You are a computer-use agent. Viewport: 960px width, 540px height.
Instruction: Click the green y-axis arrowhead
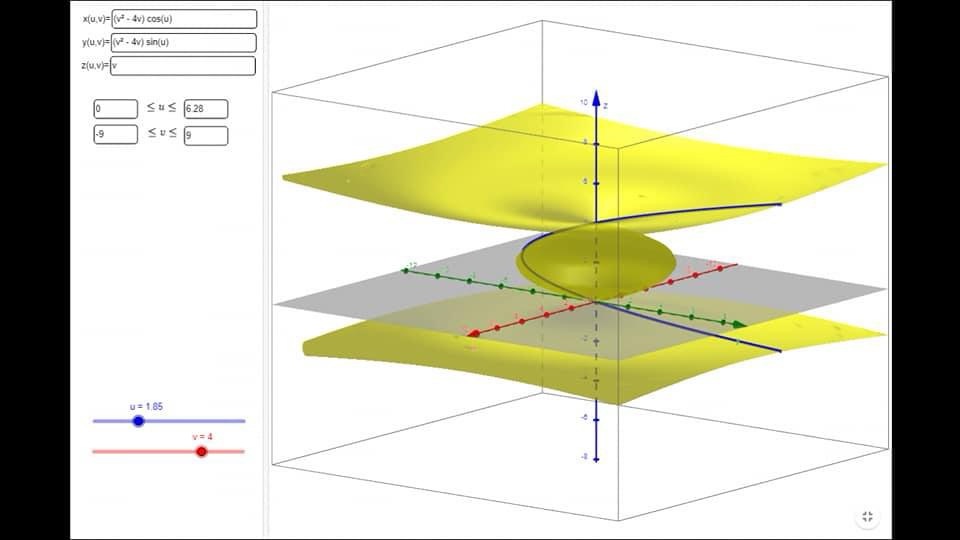click(x=739, y=324)
